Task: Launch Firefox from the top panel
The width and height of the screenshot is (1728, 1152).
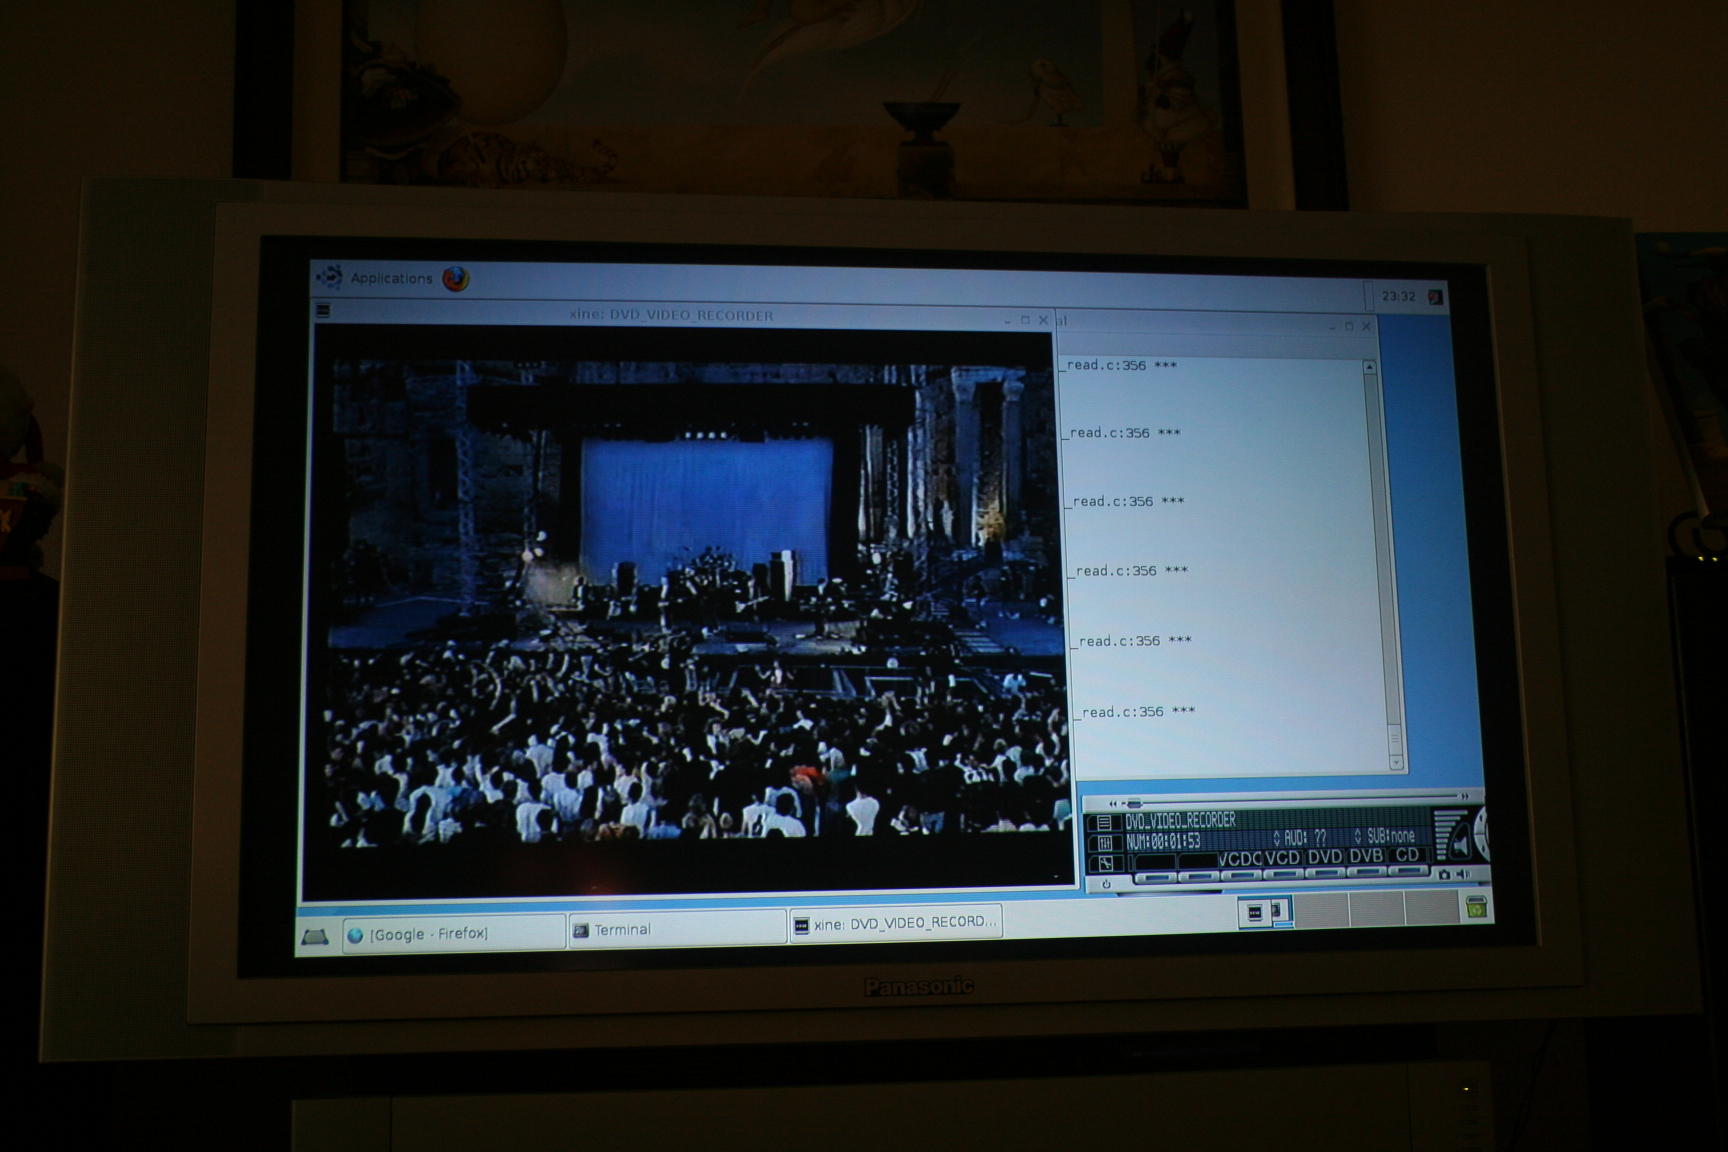Action: tap(456, 278)
